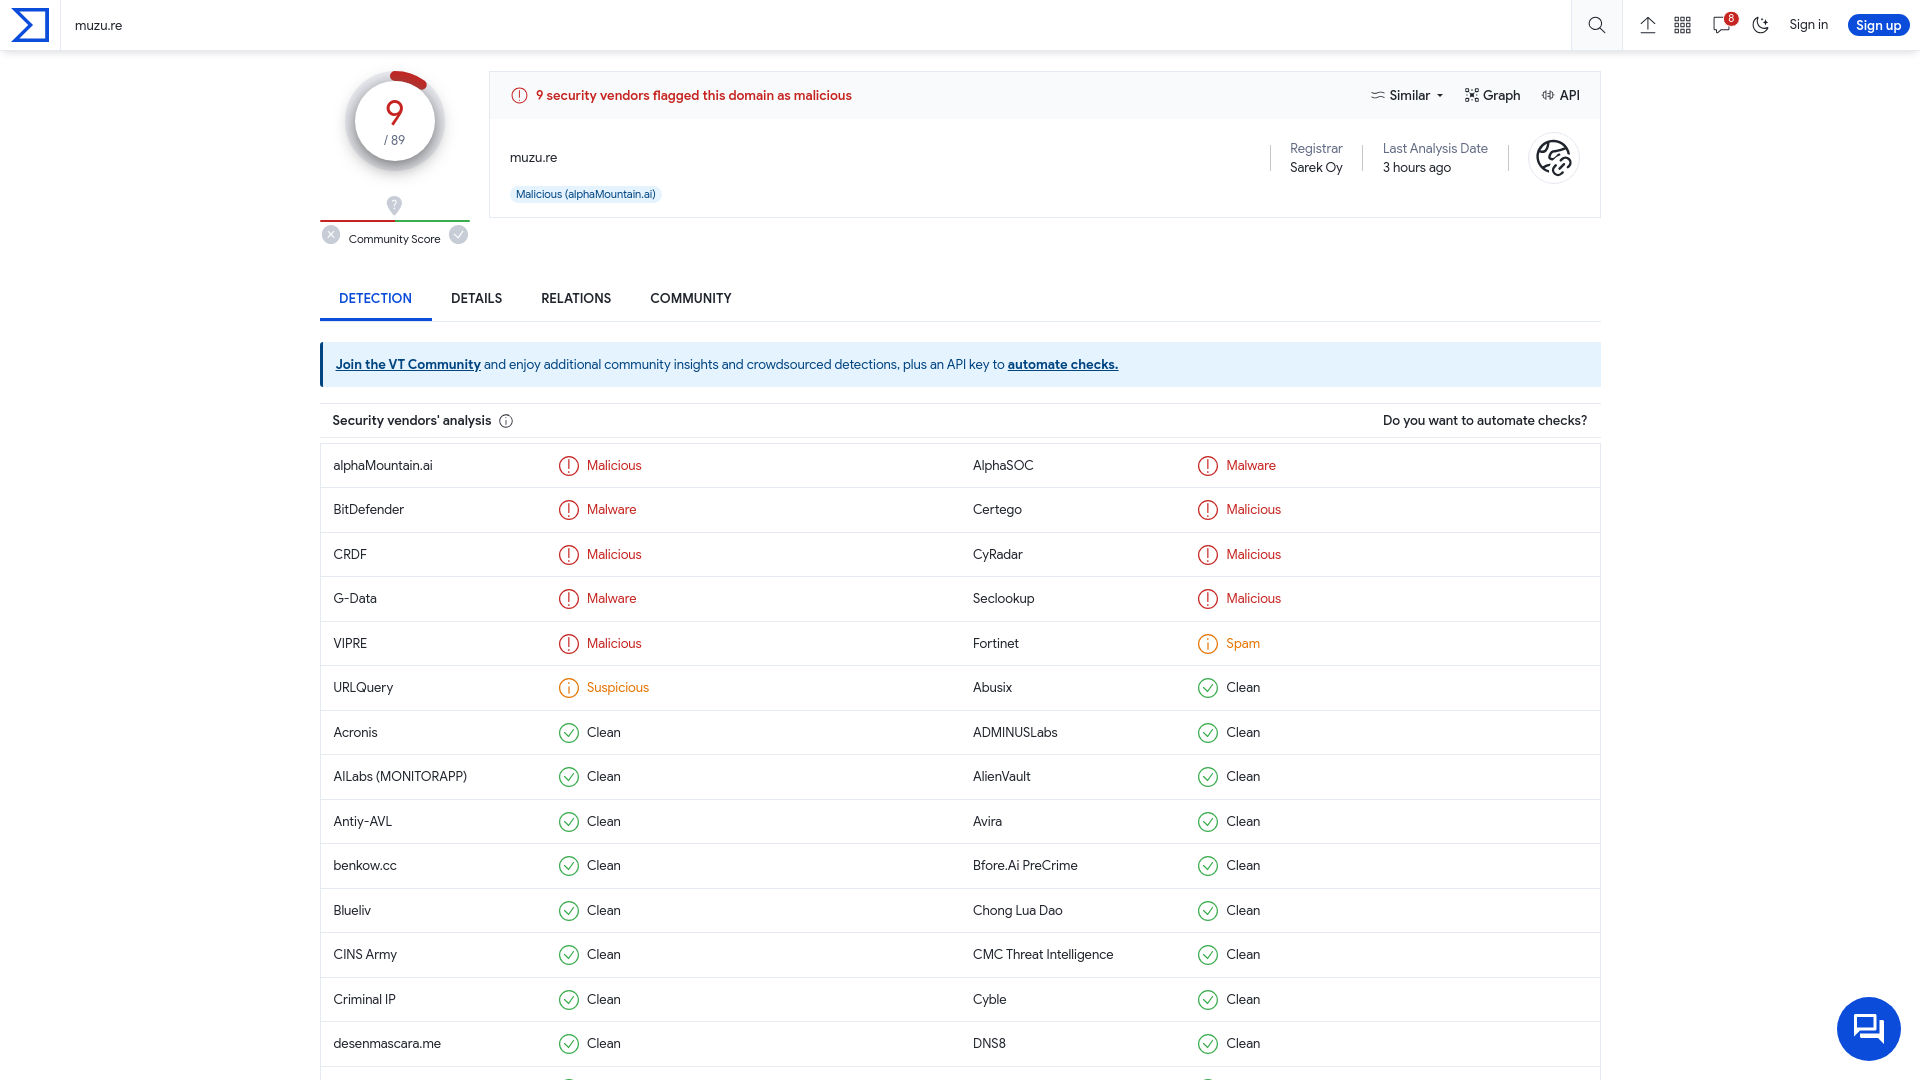Click Certego Malicious alert icon
This screenshot has width=1920, height=1080.
point(1208,510)
